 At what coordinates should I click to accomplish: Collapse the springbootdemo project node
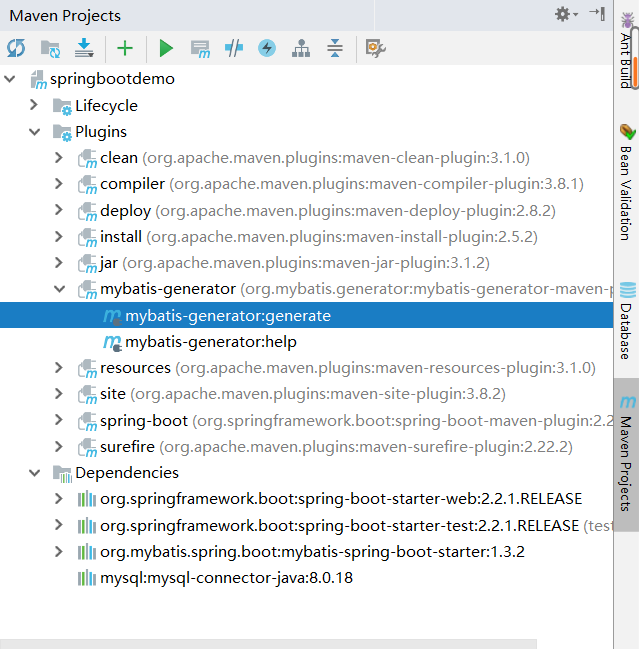click(x=10, y=79)
